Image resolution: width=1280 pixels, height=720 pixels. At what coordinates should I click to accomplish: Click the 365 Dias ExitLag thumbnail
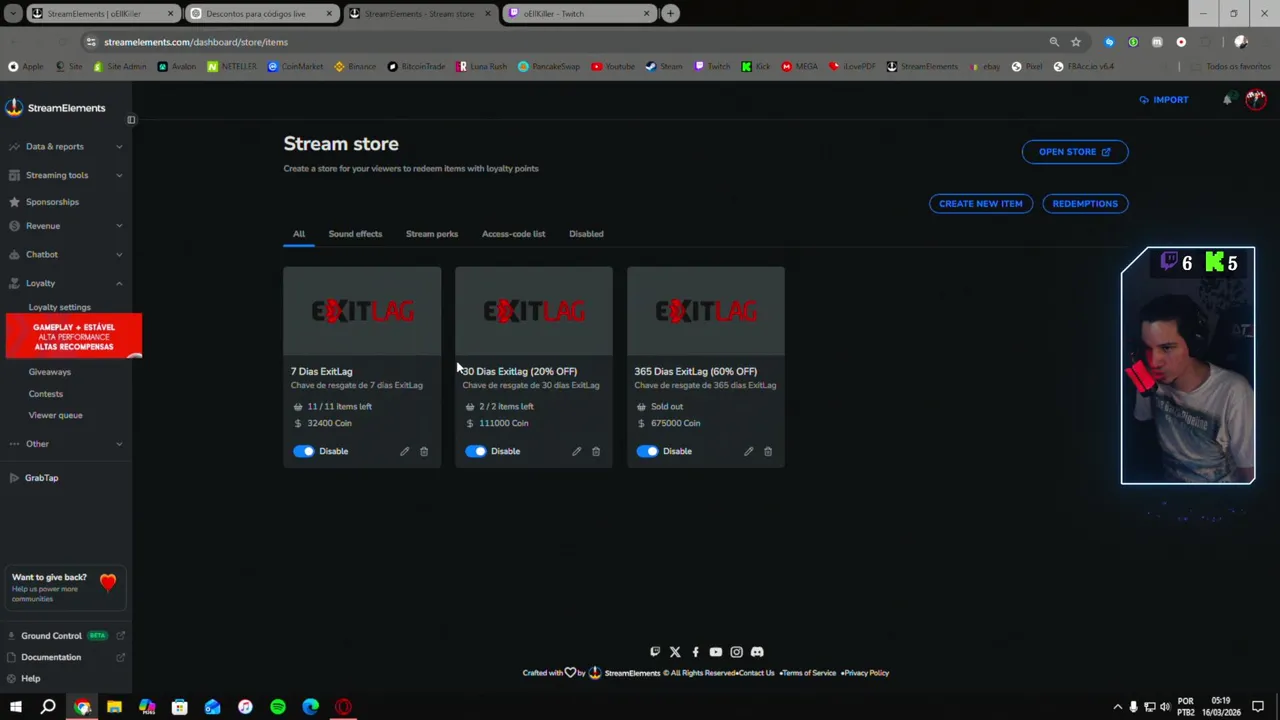pos(706,311)
